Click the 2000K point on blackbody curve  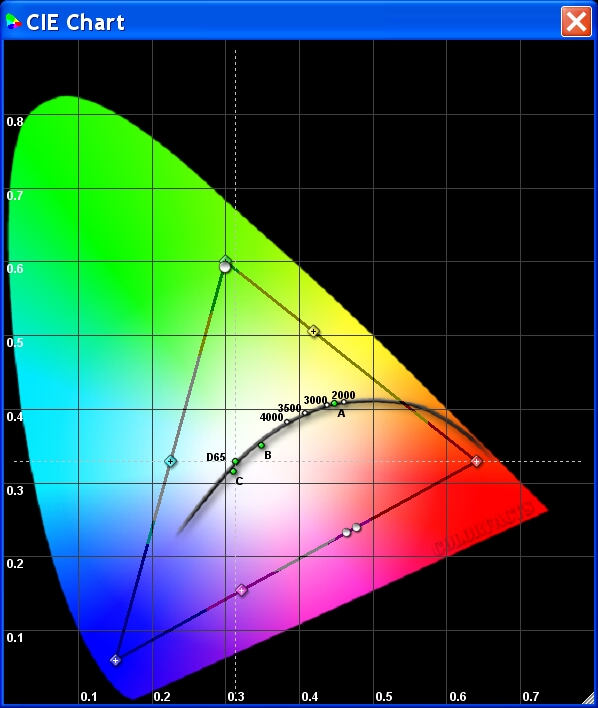point(344,401)
